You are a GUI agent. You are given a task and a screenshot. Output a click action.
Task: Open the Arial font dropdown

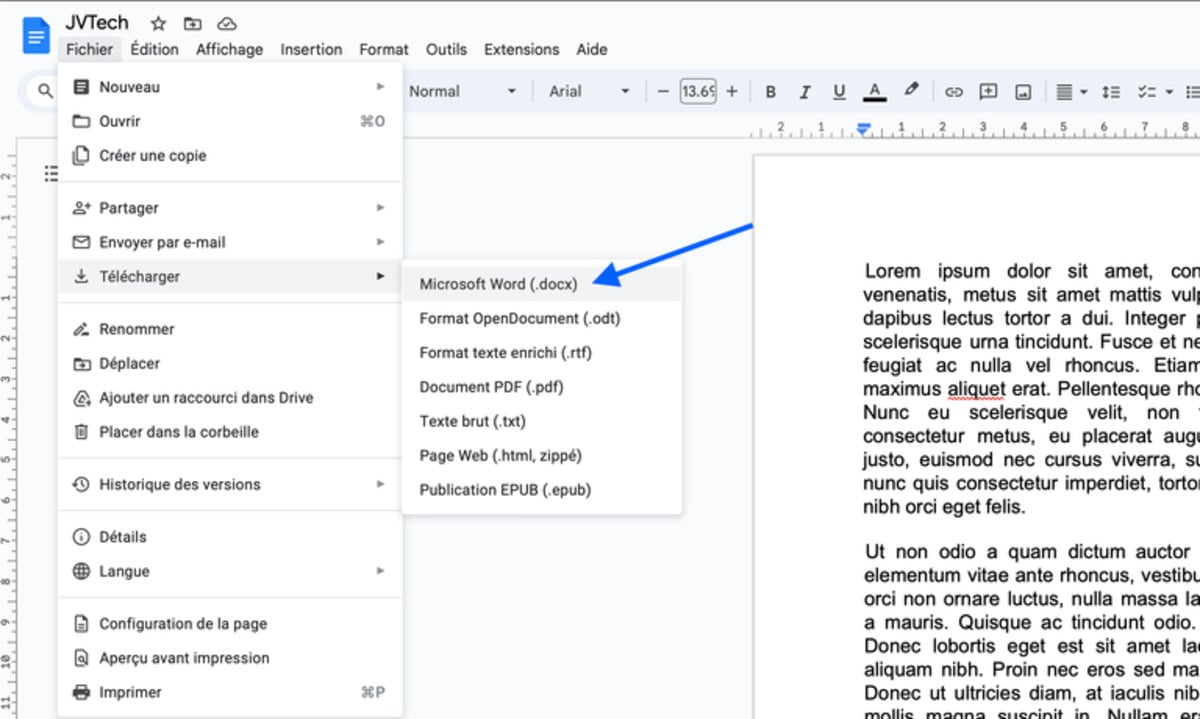[x=589, y=91]
